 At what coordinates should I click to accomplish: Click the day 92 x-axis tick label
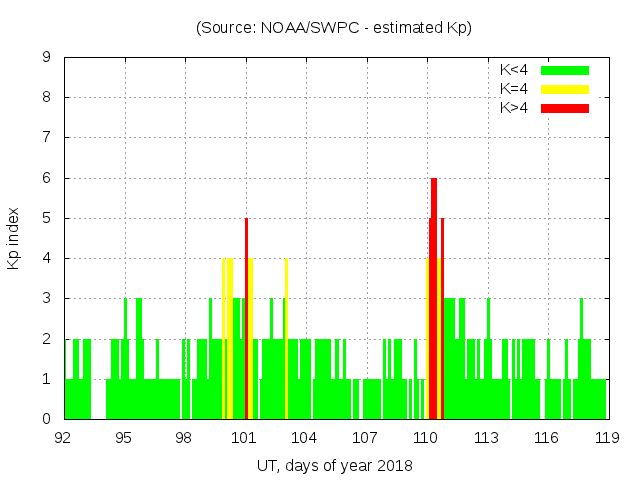click(64, 438)
